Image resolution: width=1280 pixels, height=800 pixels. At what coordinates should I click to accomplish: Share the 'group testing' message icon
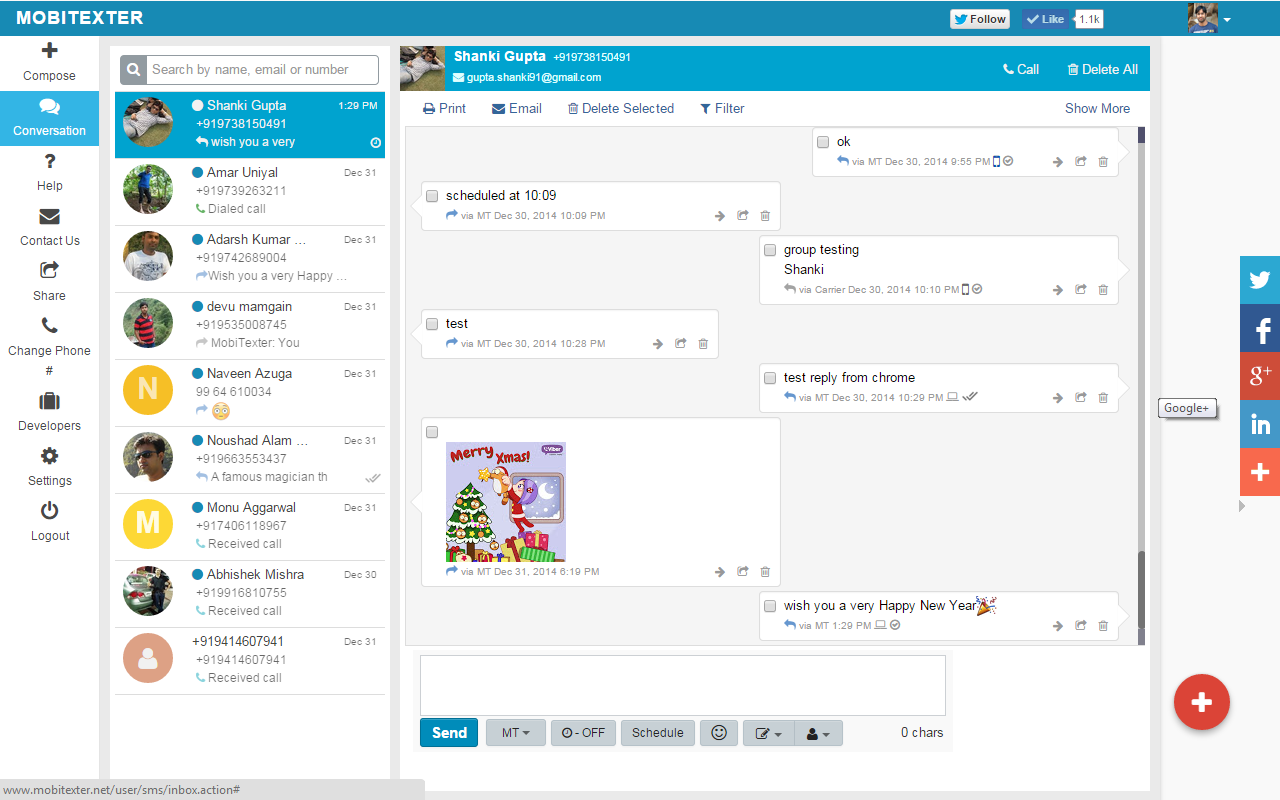click(x=1081, y=290)
